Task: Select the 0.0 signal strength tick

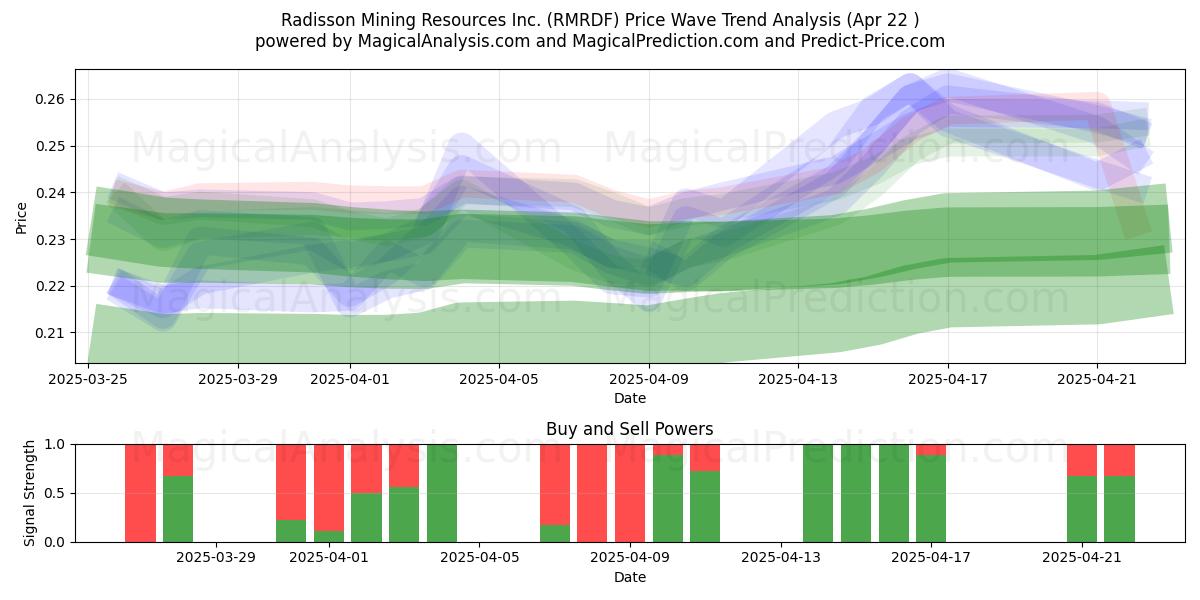Action: pos(55,542)
